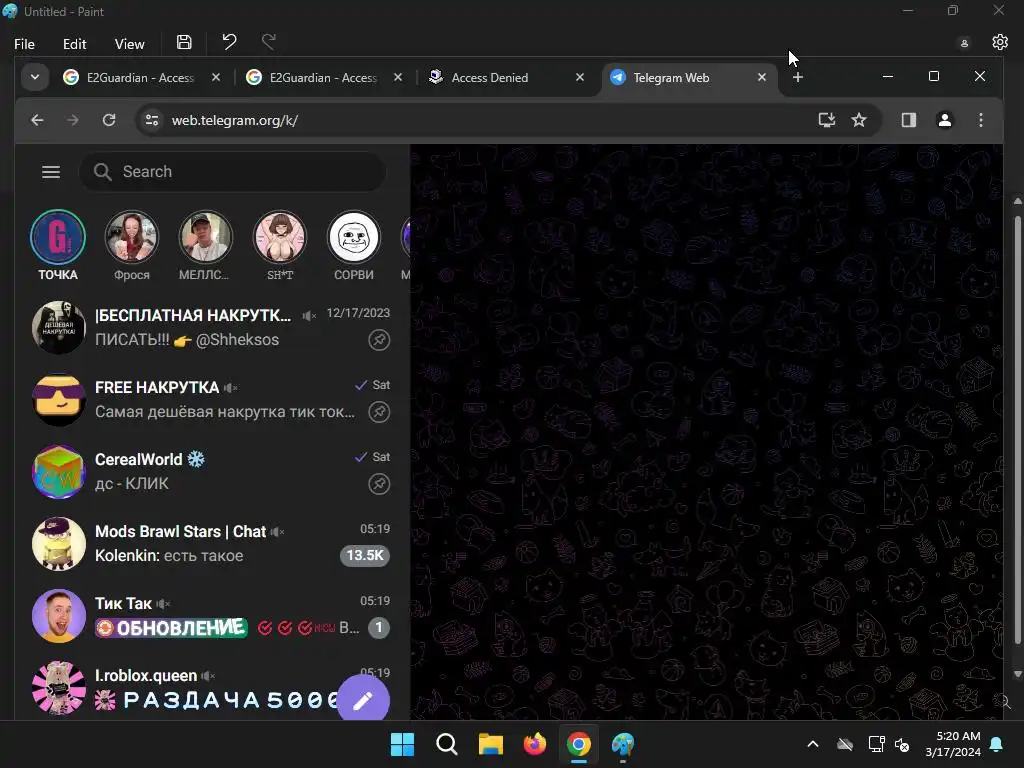This screenshot has height=768, width=1024.
Task: Go back in the browser
Action: (x=37, y=120)
